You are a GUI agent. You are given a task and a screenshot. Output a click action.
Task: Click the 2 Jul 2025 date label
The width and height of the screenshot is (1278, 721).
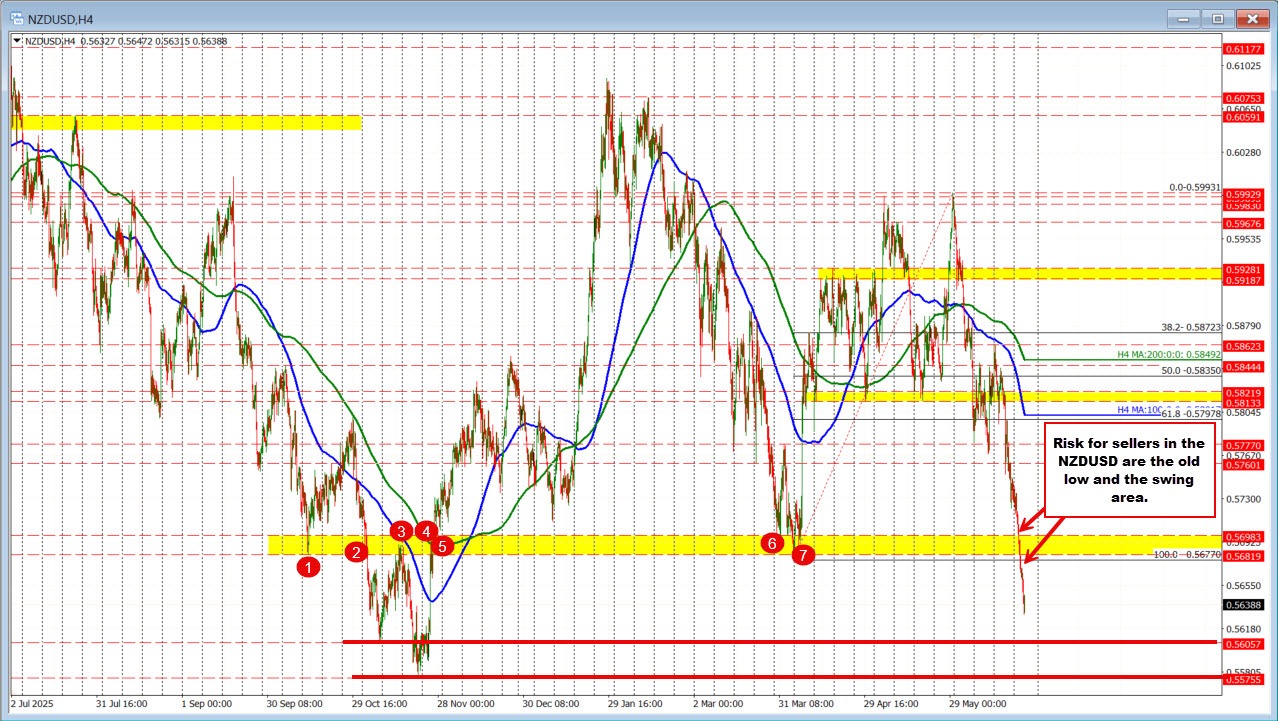pos(32,704)
